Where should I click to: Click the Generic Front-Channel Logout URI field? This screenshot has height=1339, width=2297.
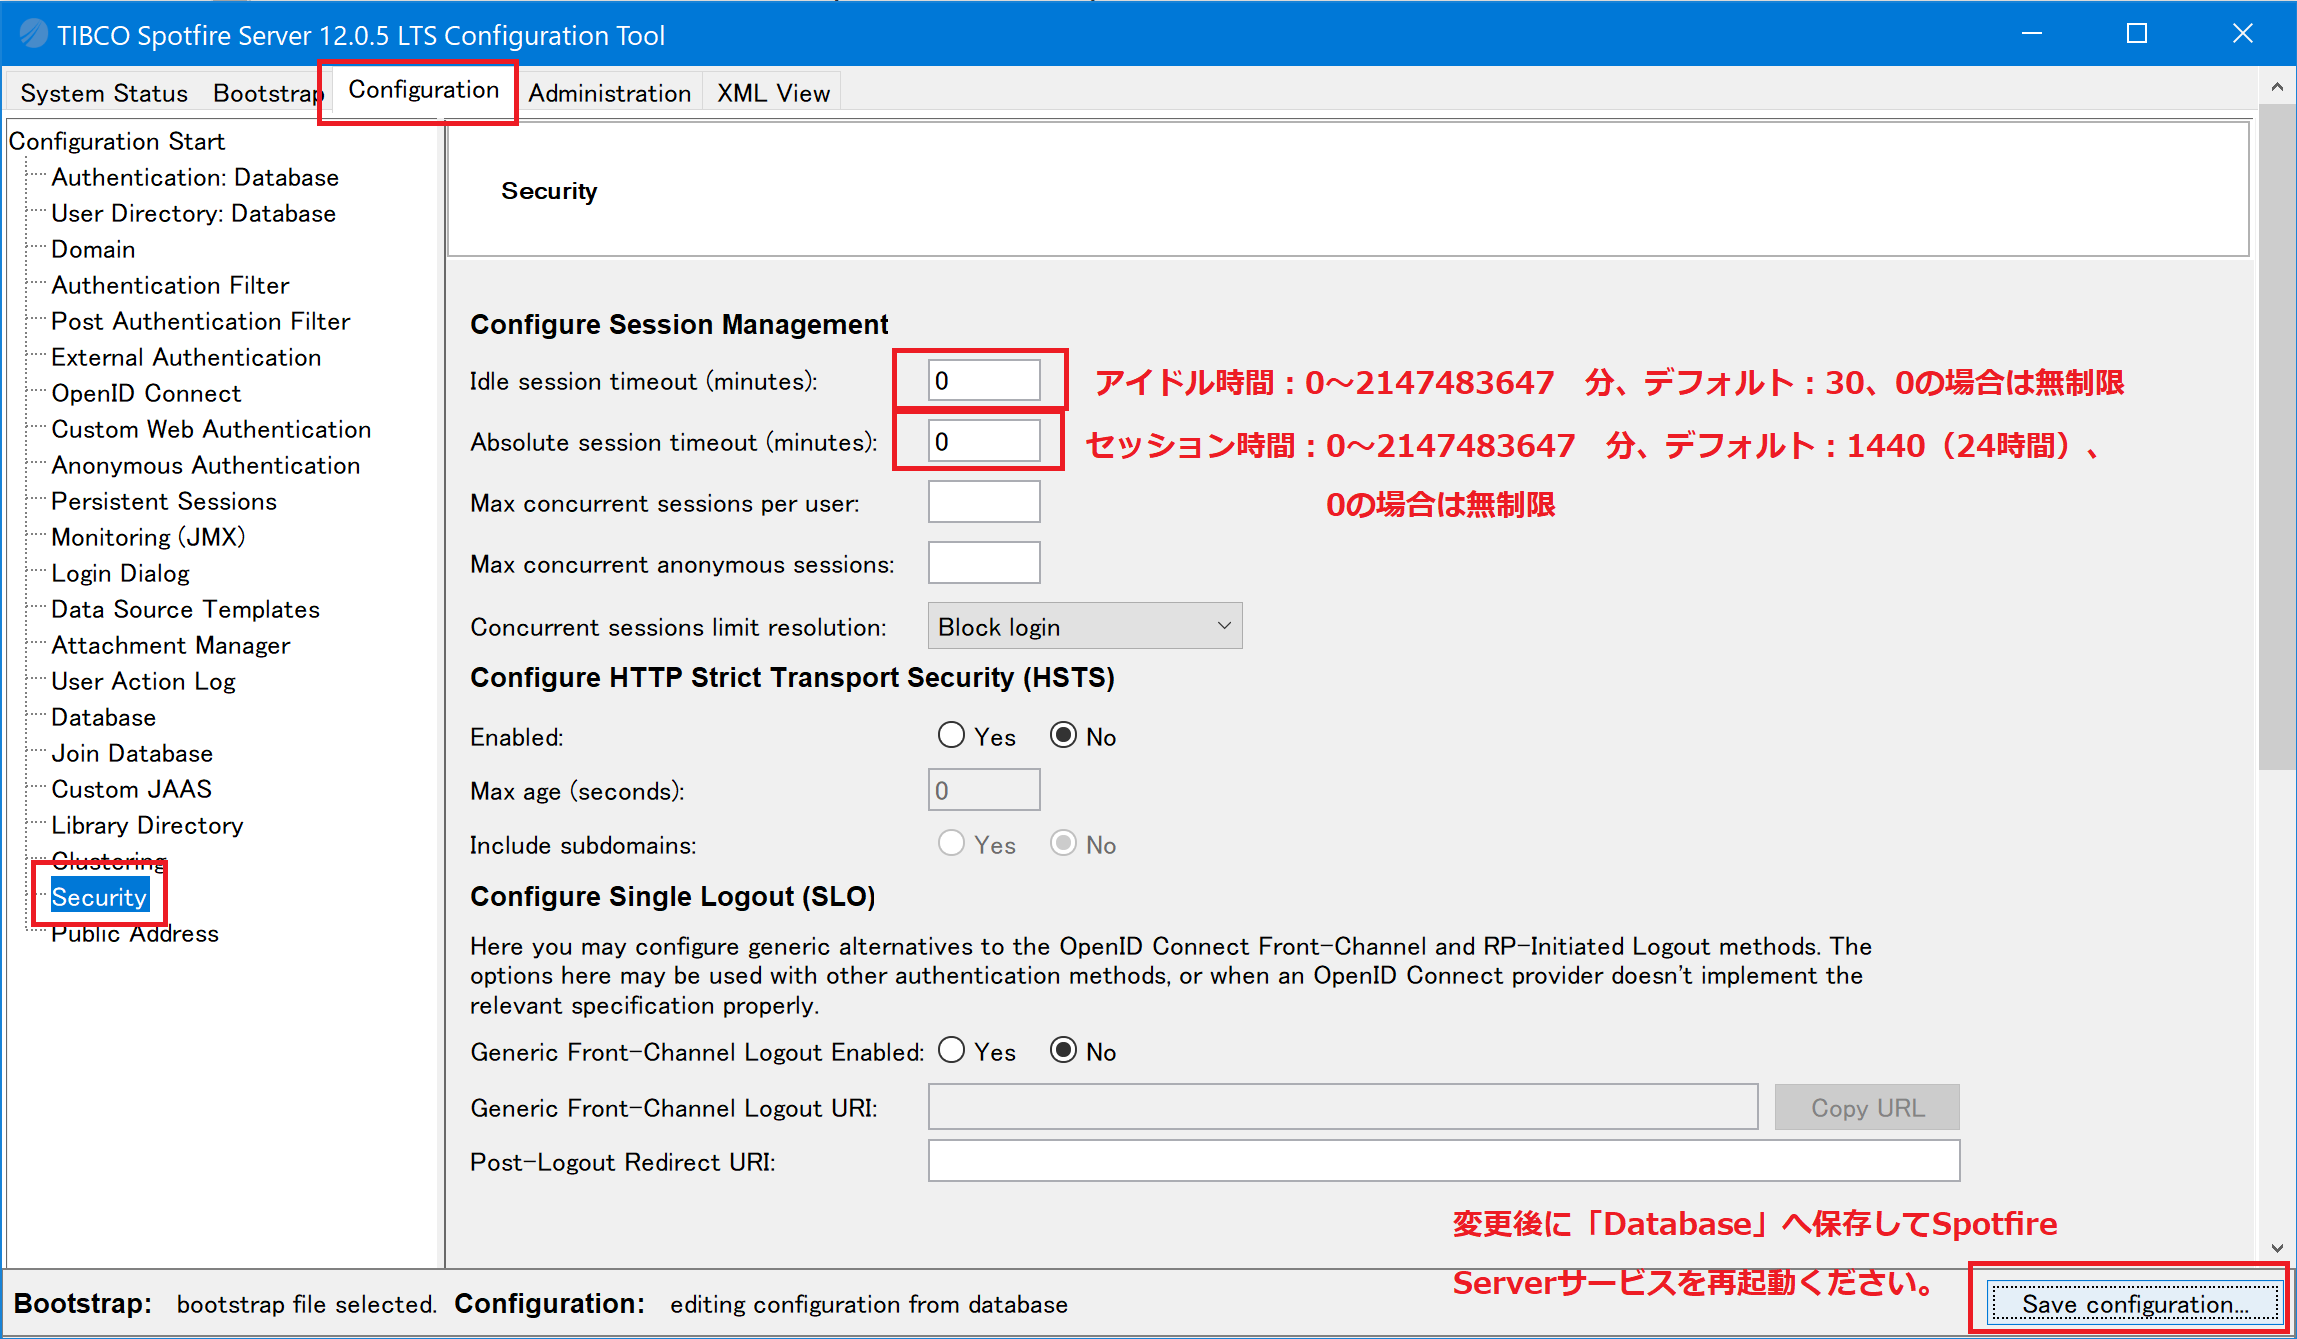coord(1343,1107)
